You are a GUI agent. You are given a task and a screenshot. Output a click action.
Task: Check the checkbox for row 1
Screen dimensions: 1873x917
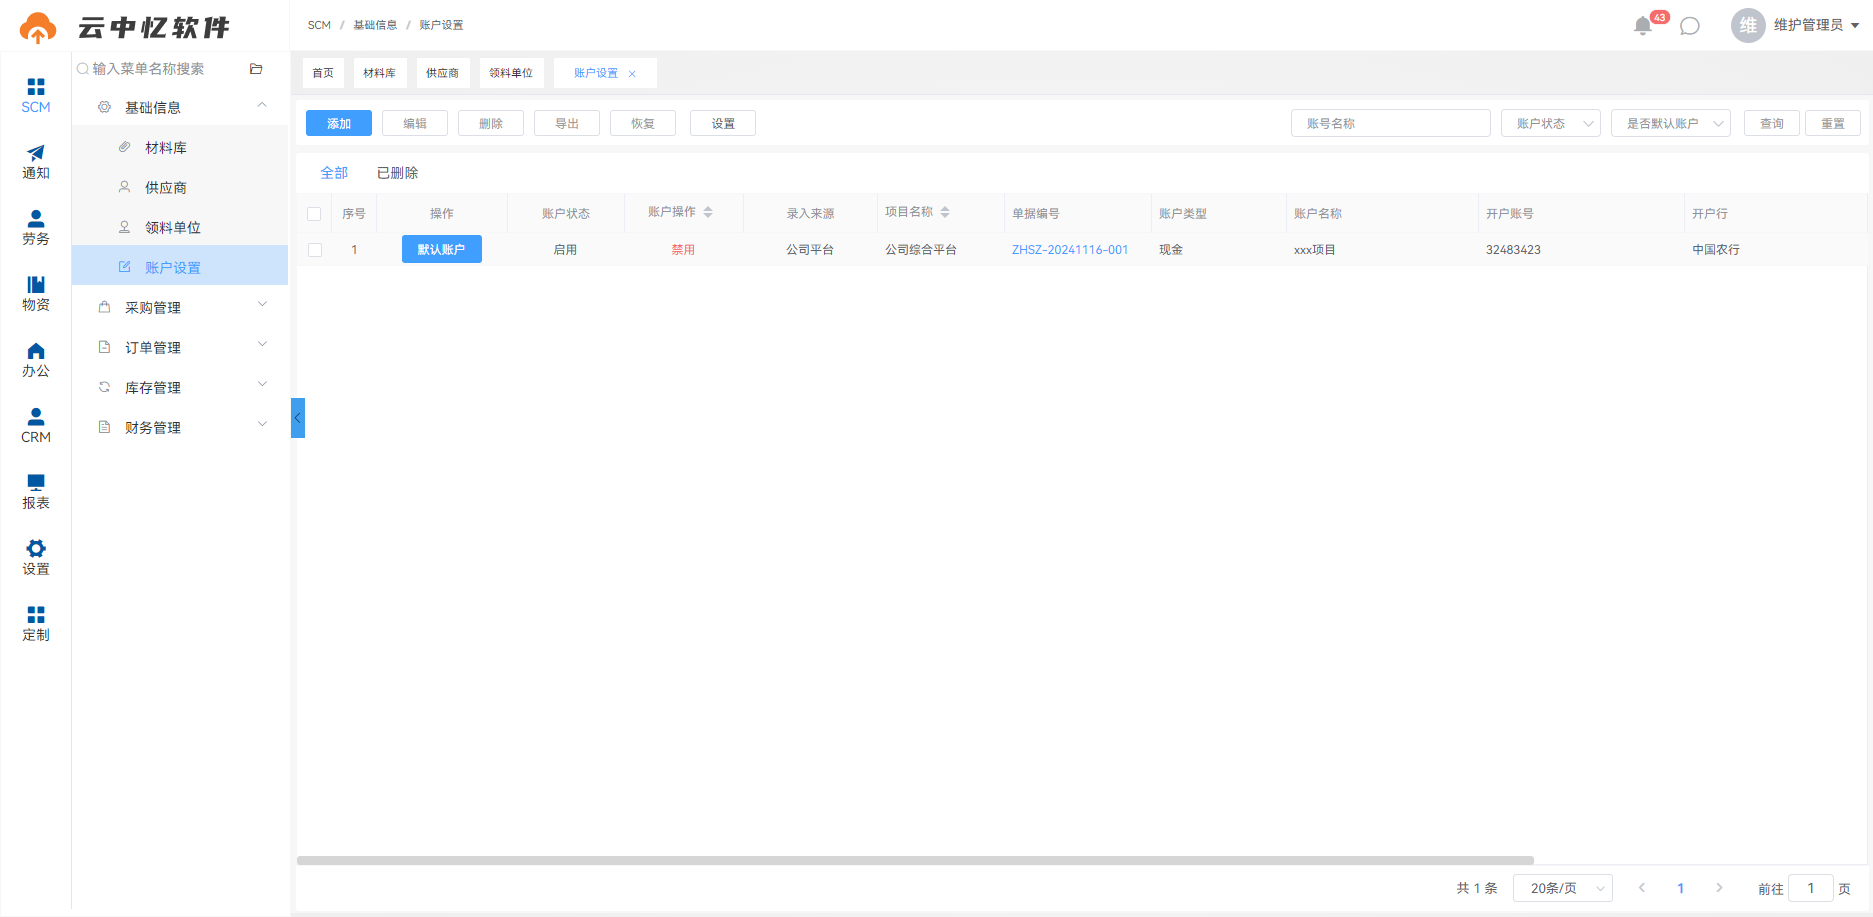315,250
